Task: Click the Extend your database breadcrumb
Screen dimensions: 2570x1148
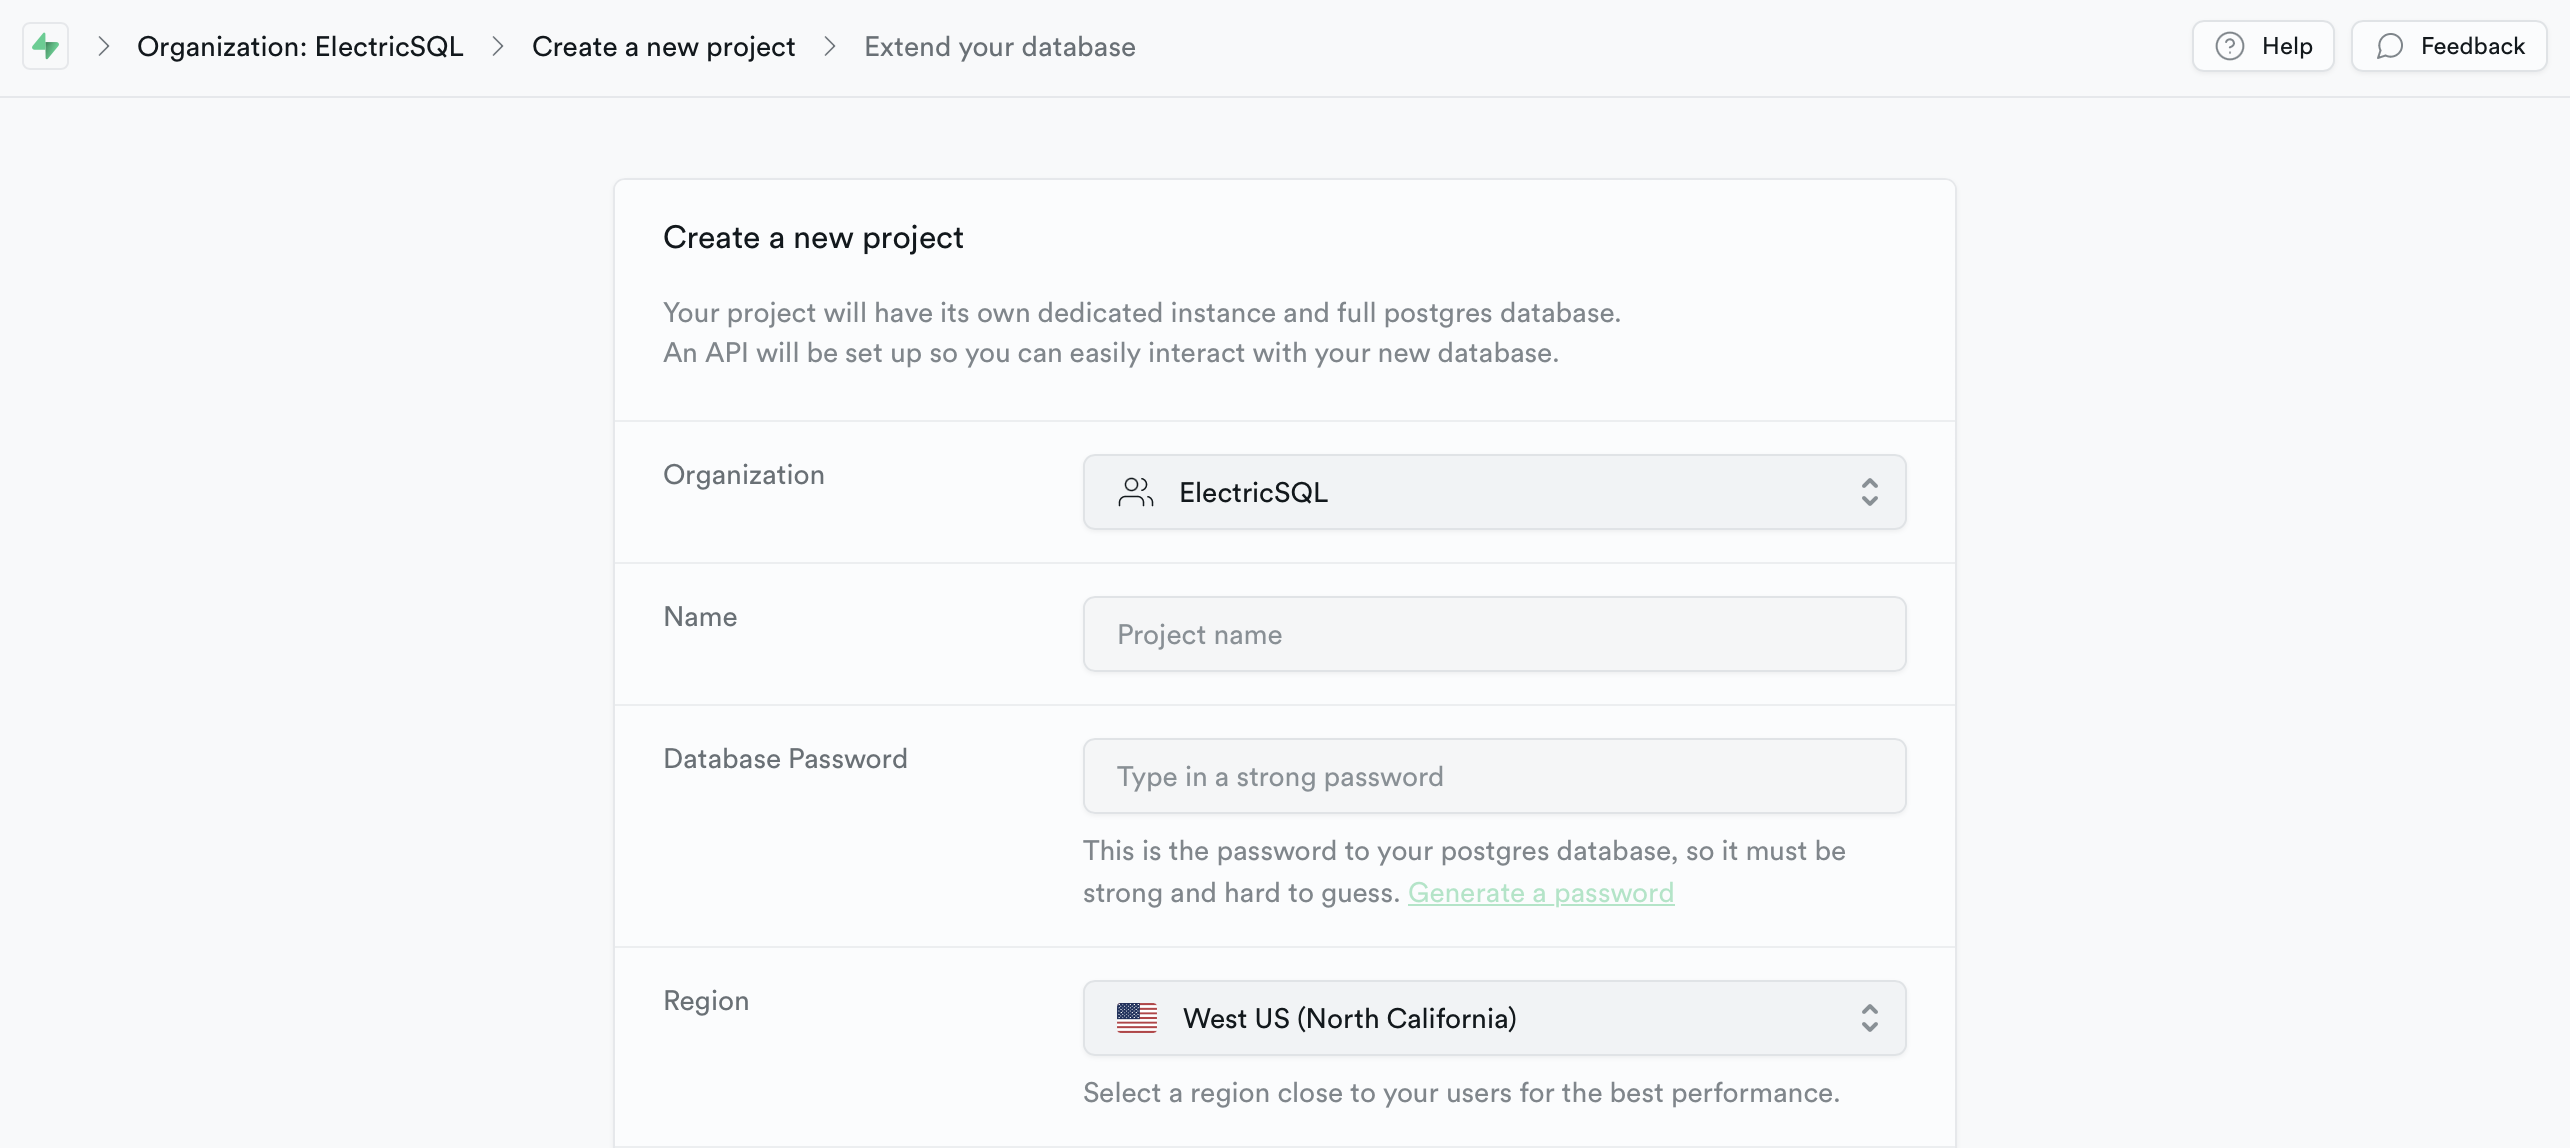Action: [x=1000, y=47]
